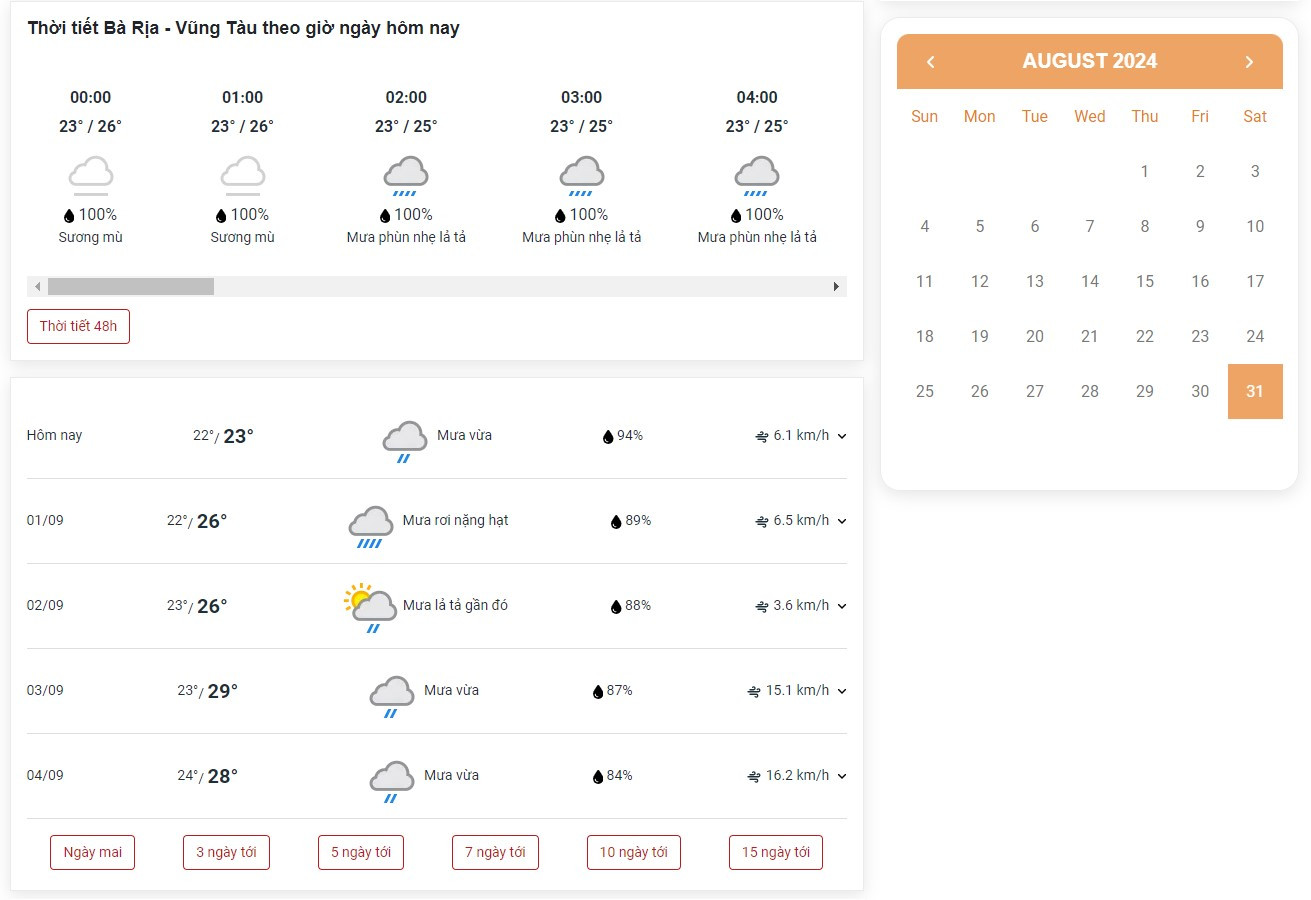Click the 15.1 km/h wind speed value
1311x900 pixels.
point(797,690)
